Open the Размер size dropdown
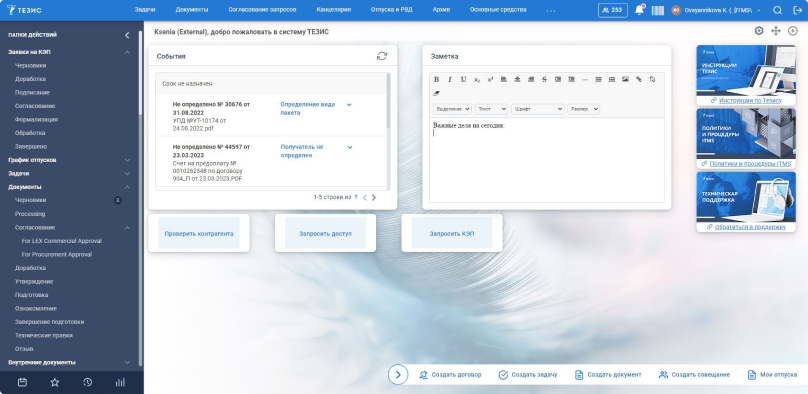 tap(583, 109)
